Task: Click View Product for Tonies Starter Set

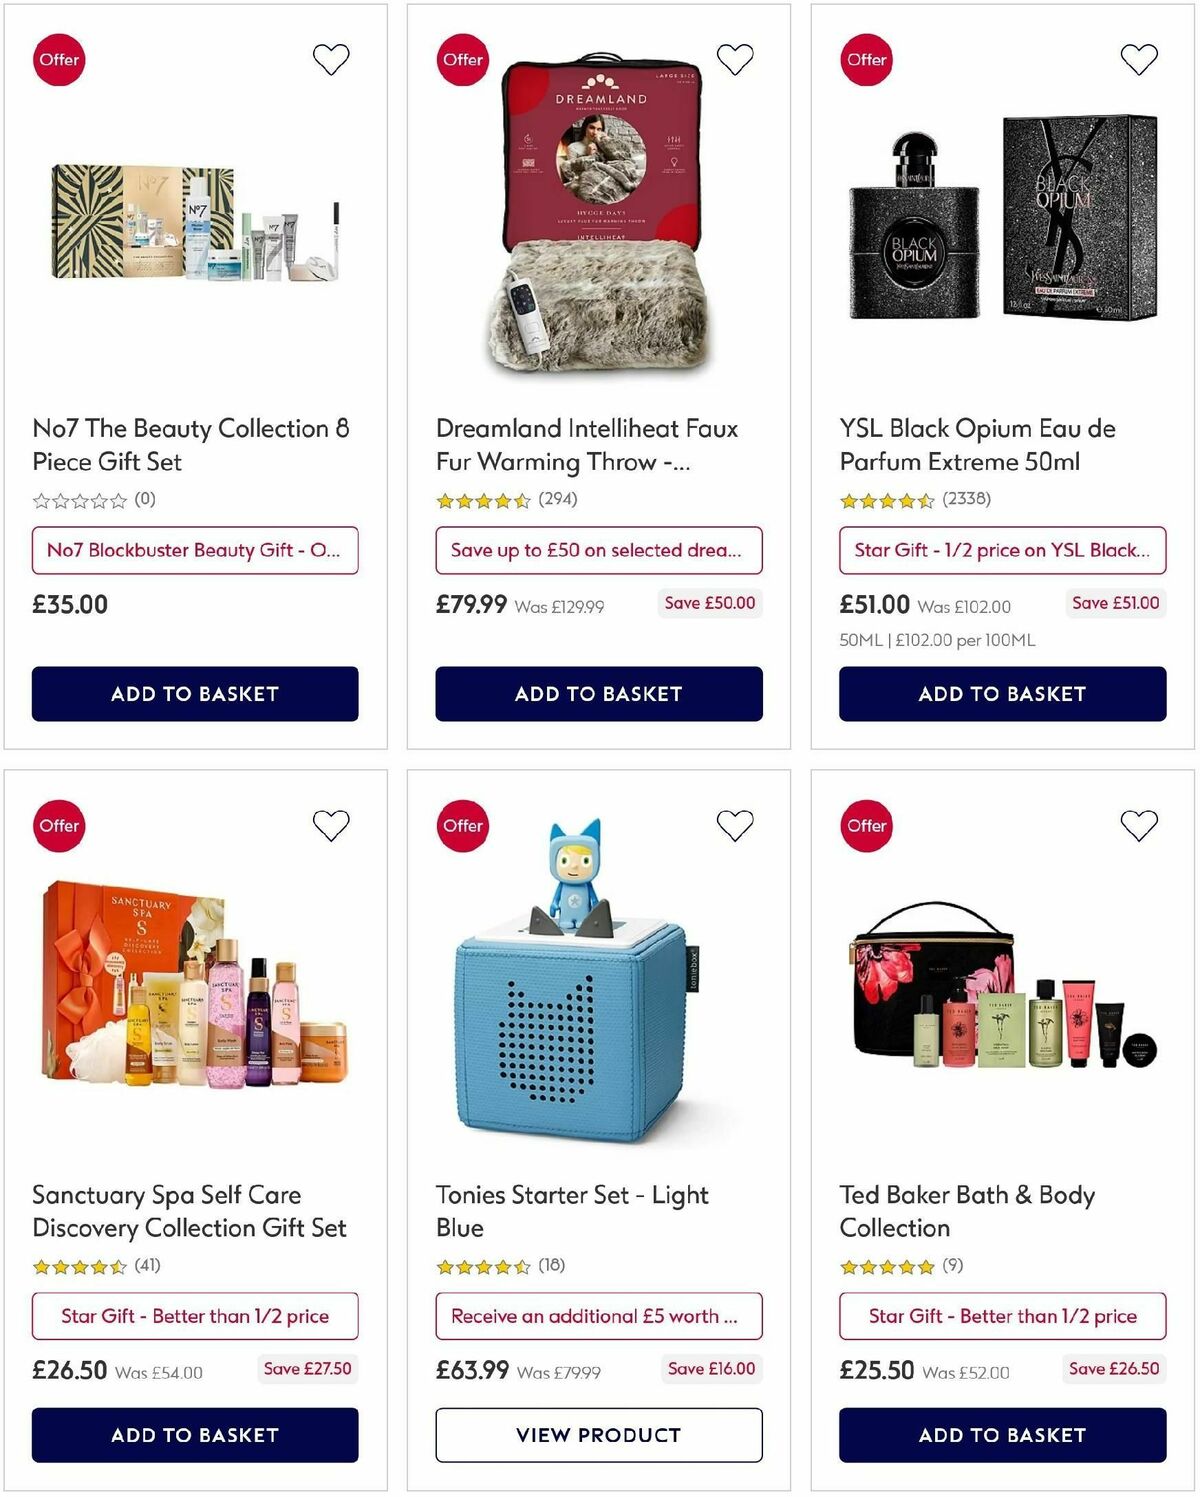Action: pos(597,1434)
